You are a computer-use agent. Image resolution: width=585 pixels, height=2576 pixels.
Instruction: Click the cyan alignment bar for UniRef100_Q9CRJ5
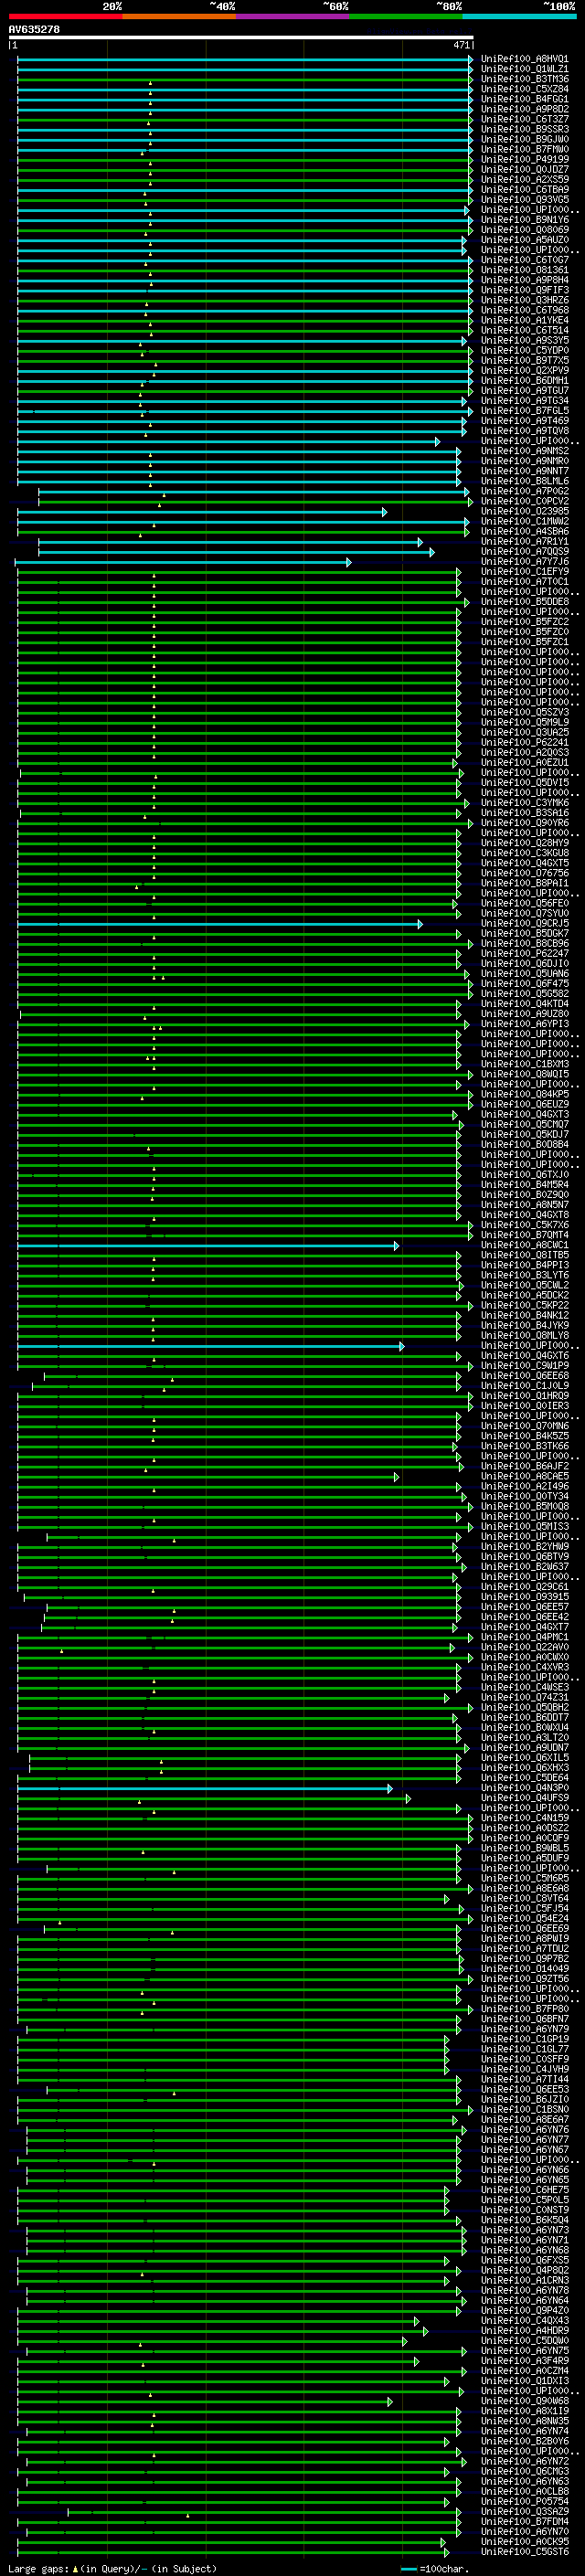[219, 924]
